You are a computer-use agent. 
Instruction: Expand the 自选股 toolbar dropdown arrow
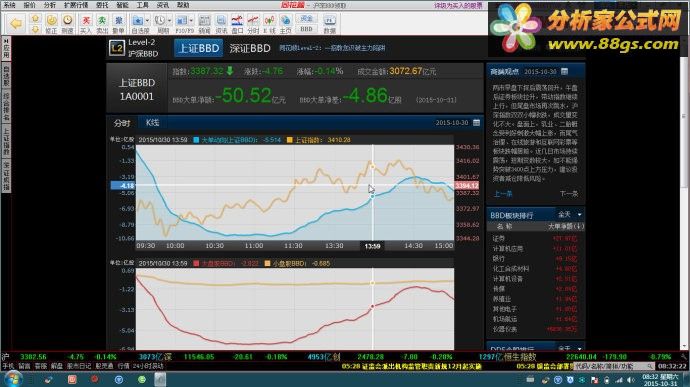pos(147,20)
